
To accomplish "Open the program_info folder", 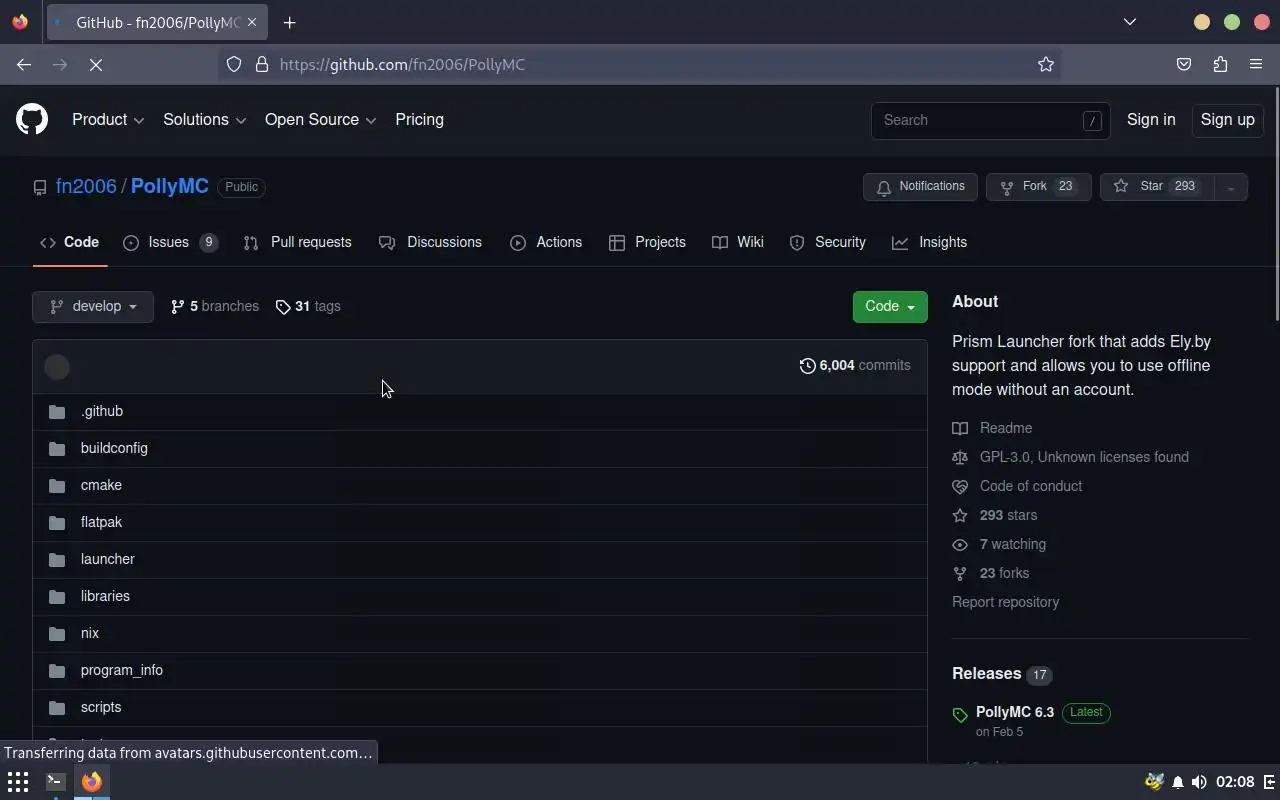I will pos(122,670).
